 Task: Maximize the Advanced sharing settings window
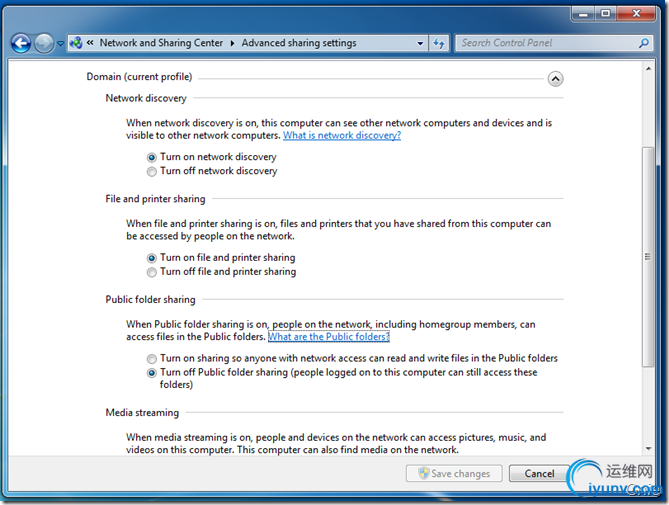605,14
